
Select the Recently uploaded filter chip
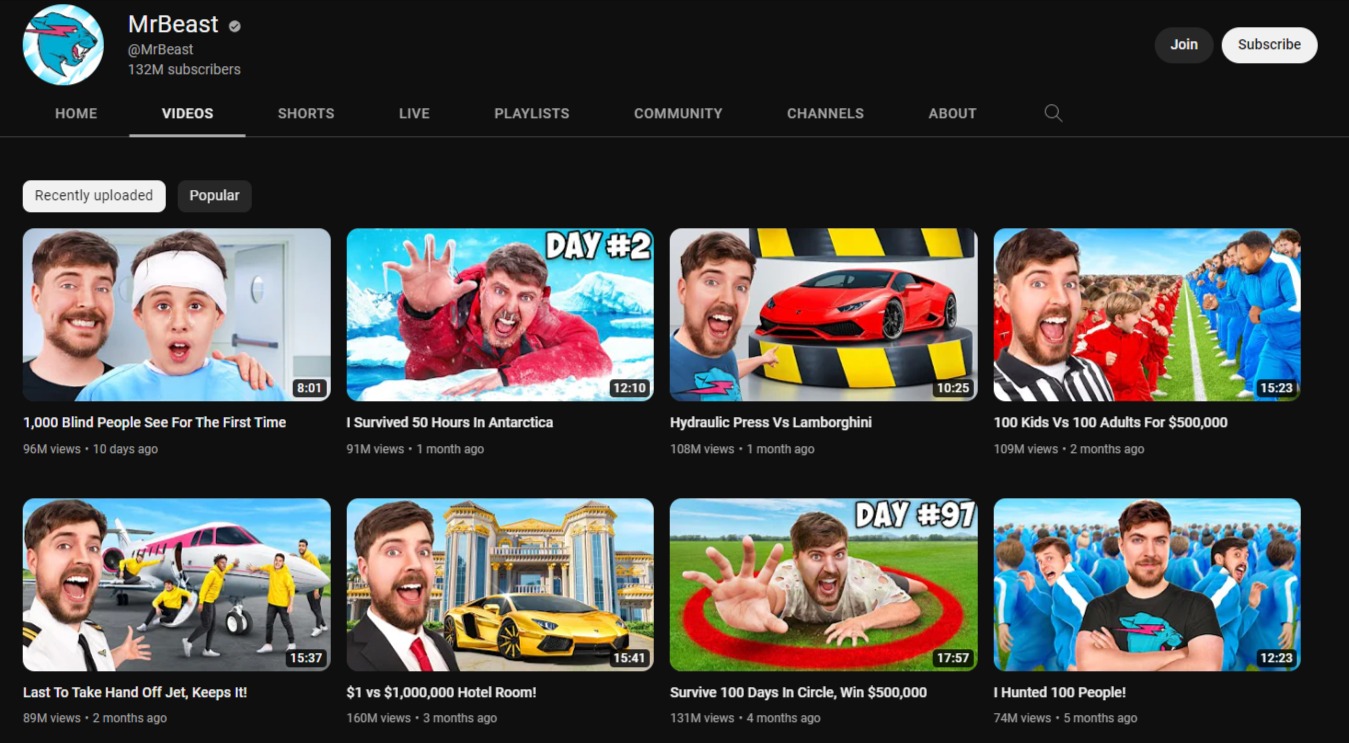pyautogui.click(x=94, y=196)
